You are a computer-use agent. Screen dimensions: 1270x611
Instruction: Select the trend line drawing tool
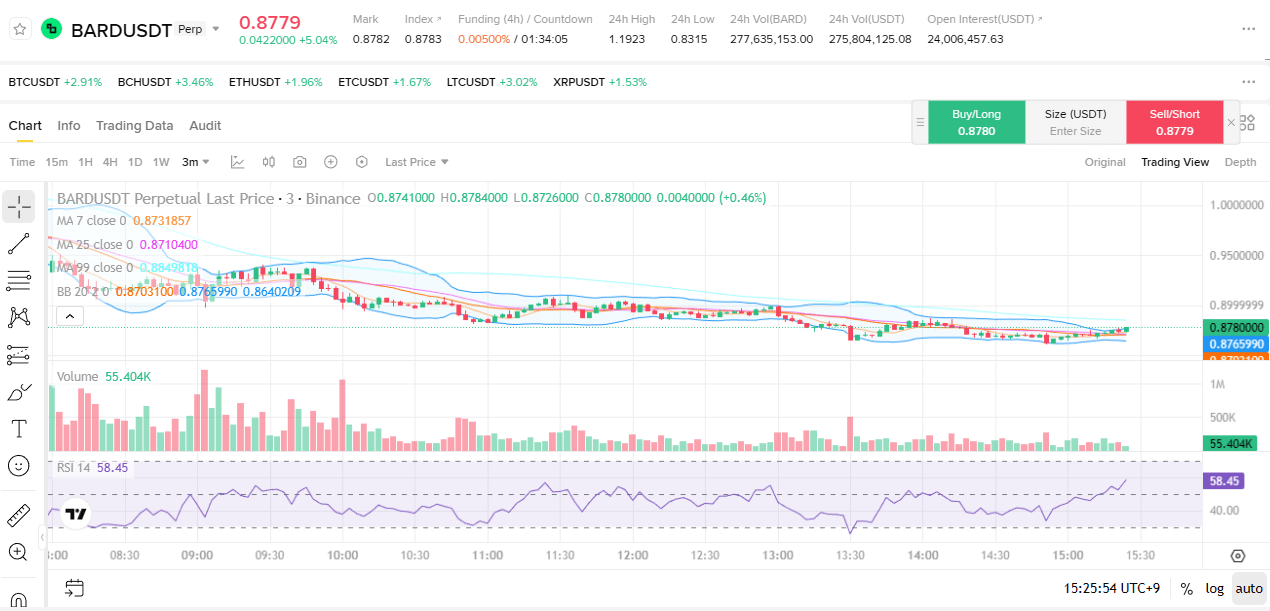19,244
